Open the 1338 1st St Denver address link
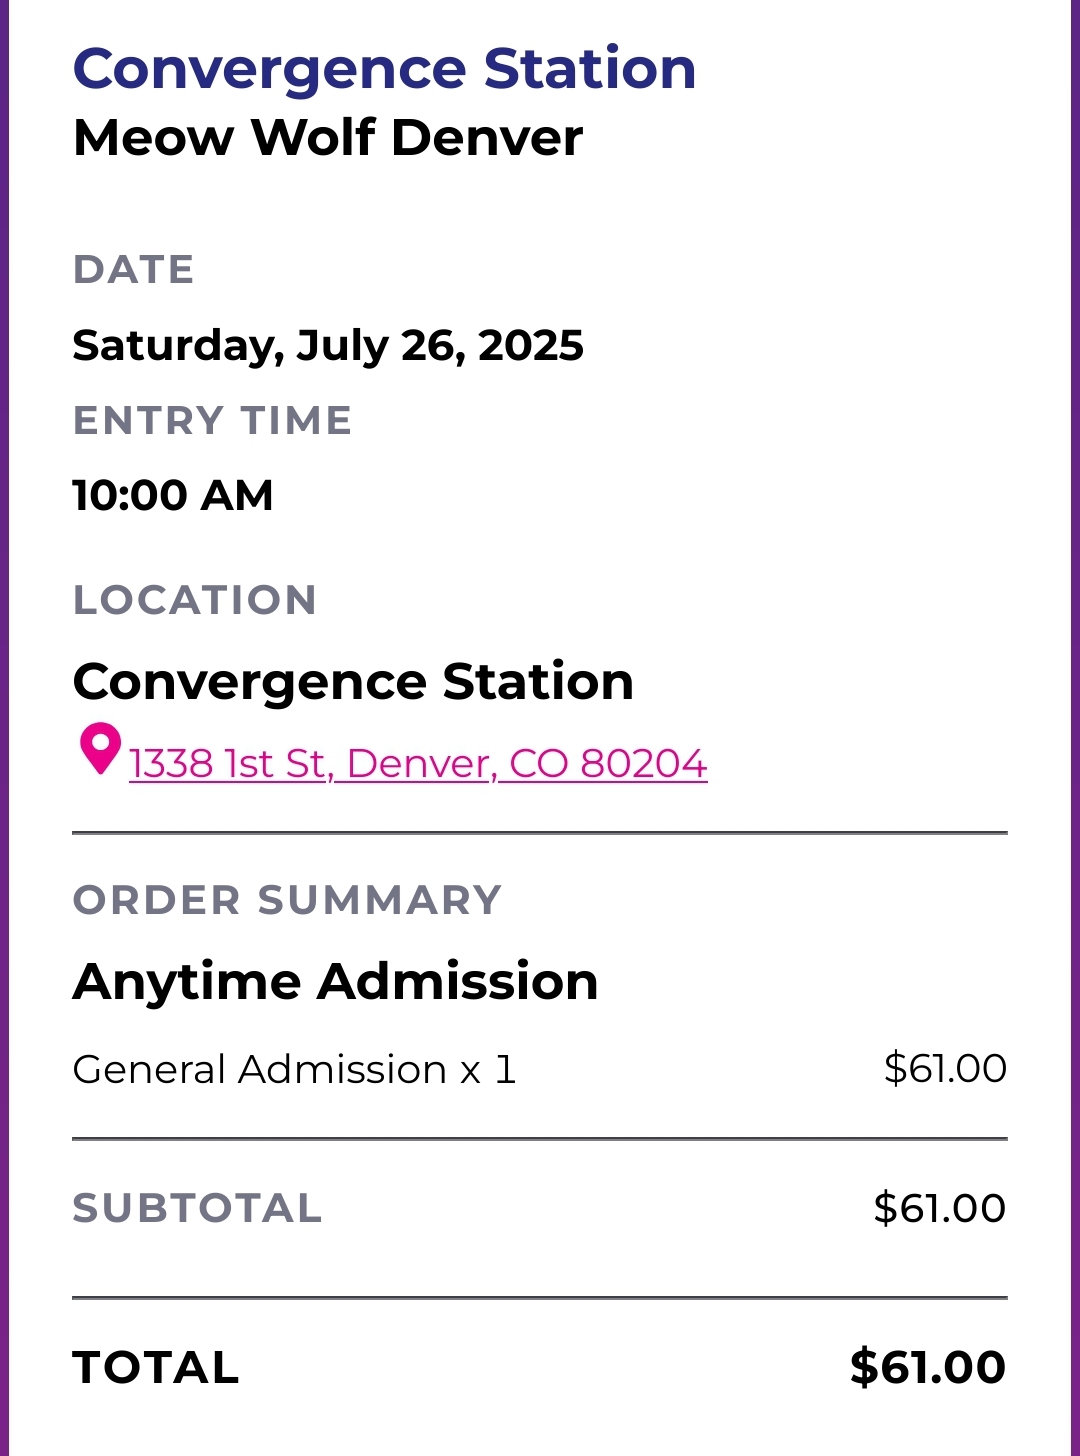Image resolution: width=1080 pixels, height=1456 pixels. tap(418, 764)
